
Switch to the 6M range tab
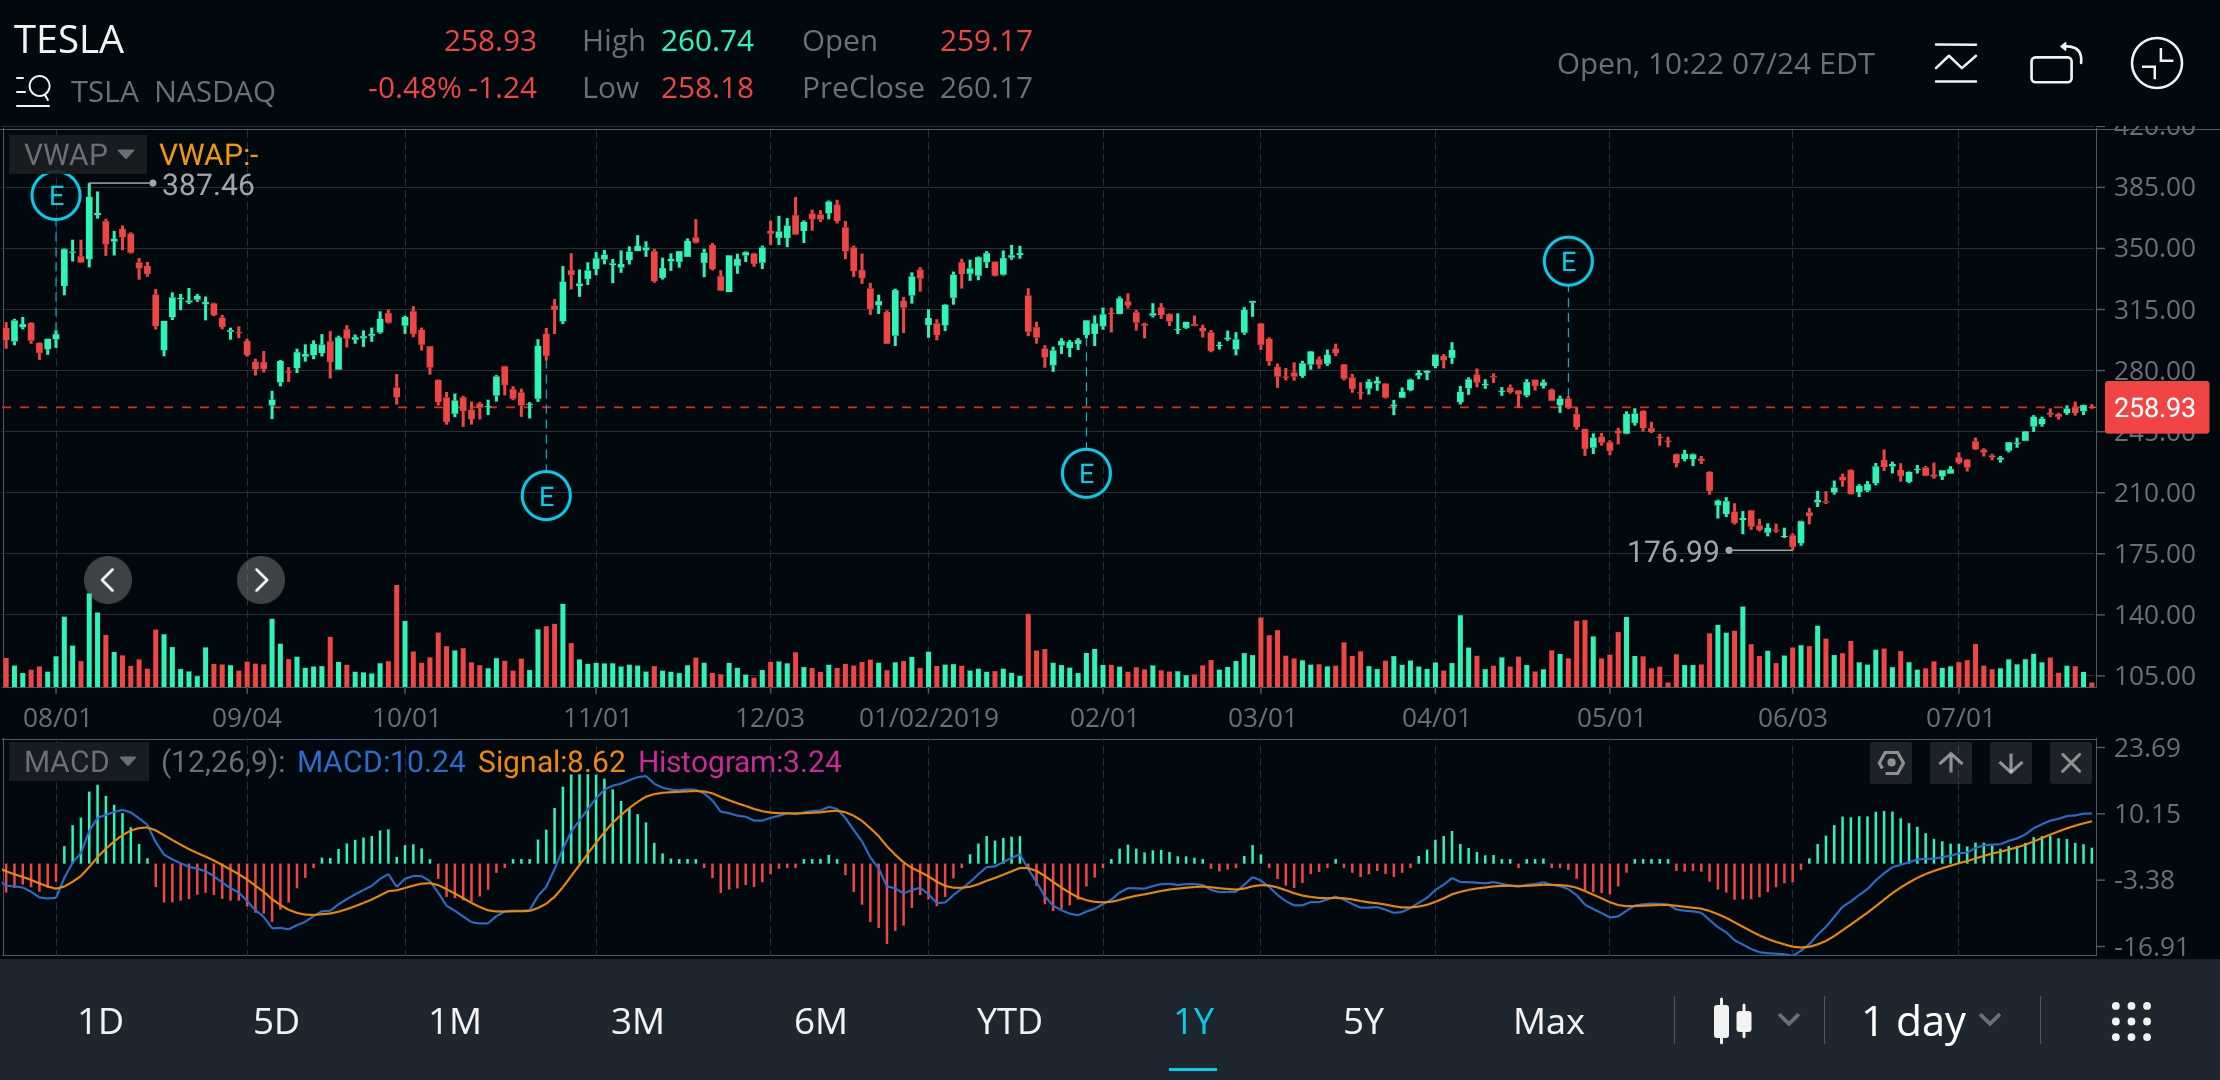tap(820, 1021)
